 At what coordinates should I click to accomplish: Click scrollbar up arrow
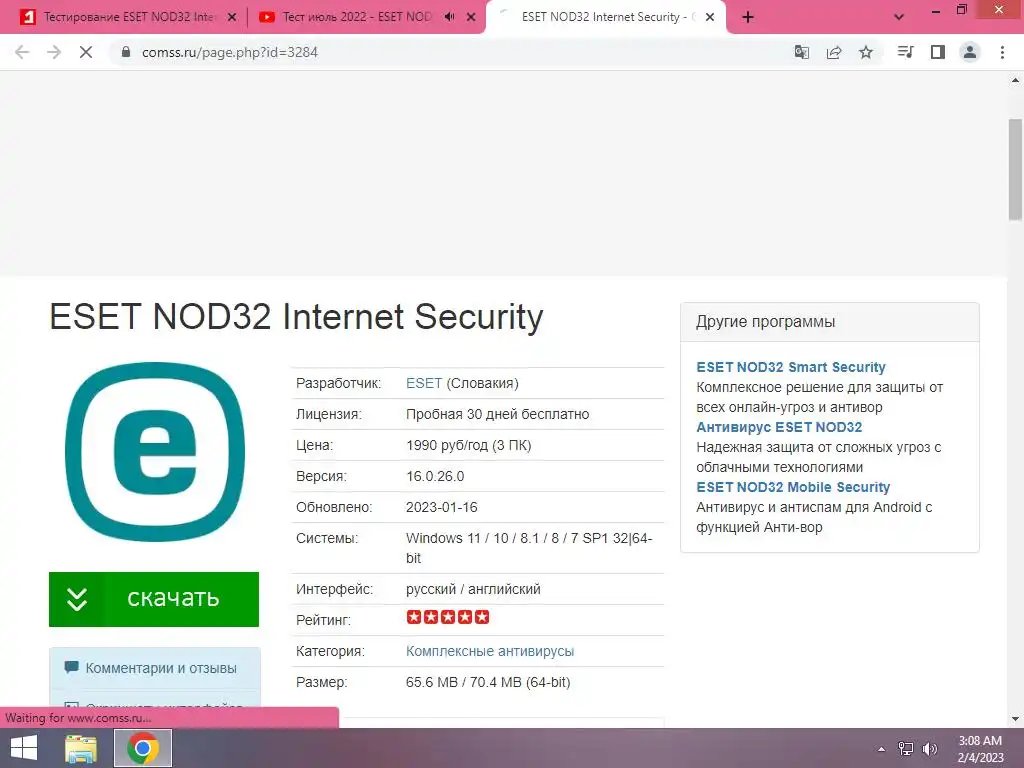pos(1015,80)
